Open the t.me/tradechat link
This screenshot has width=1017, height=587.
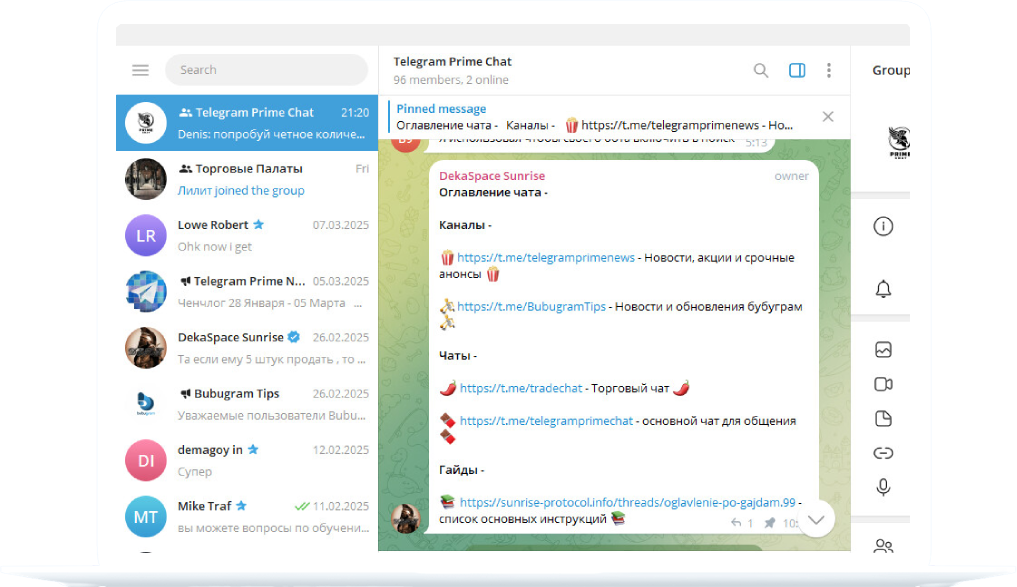click(x=524, y=388)
